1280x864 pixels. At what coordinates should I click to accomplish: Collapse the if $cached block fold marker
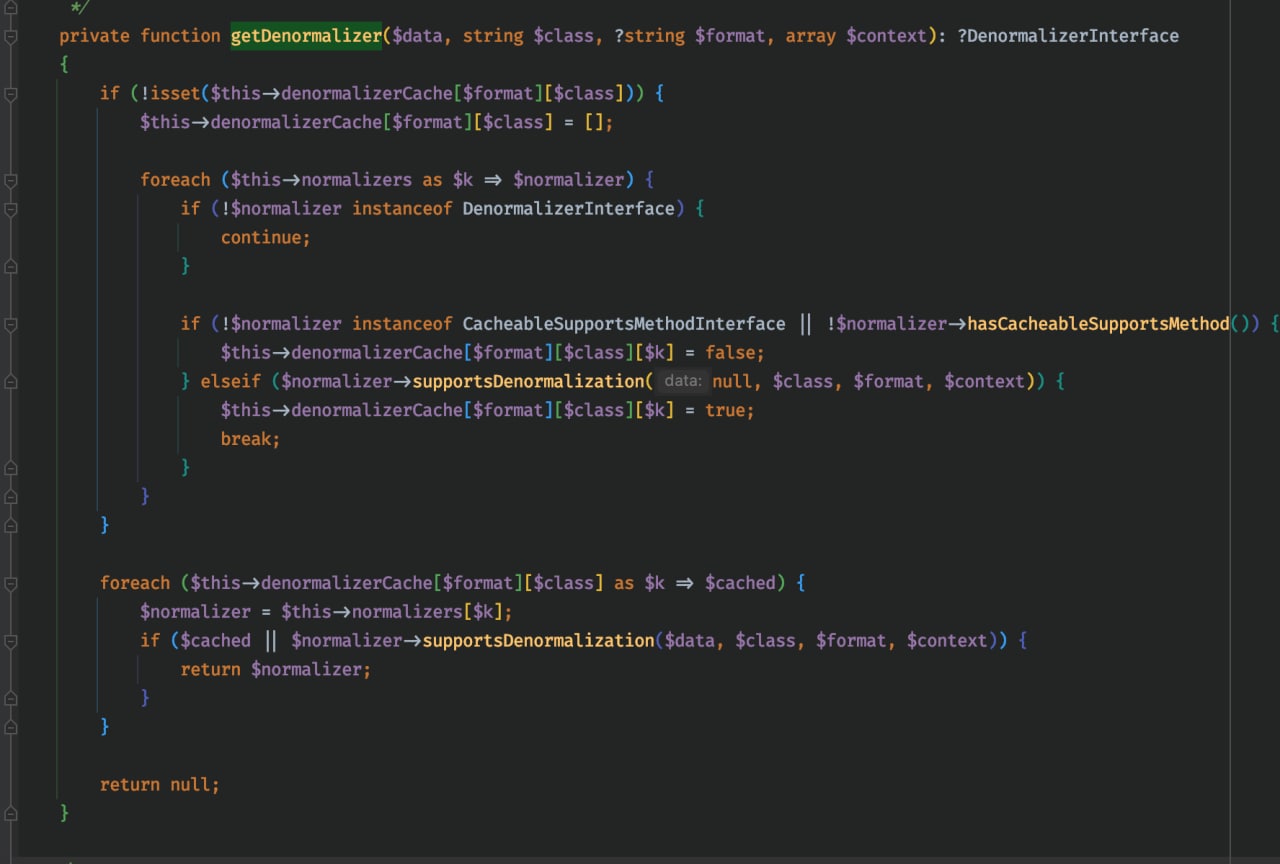click(x=11, y=641)
